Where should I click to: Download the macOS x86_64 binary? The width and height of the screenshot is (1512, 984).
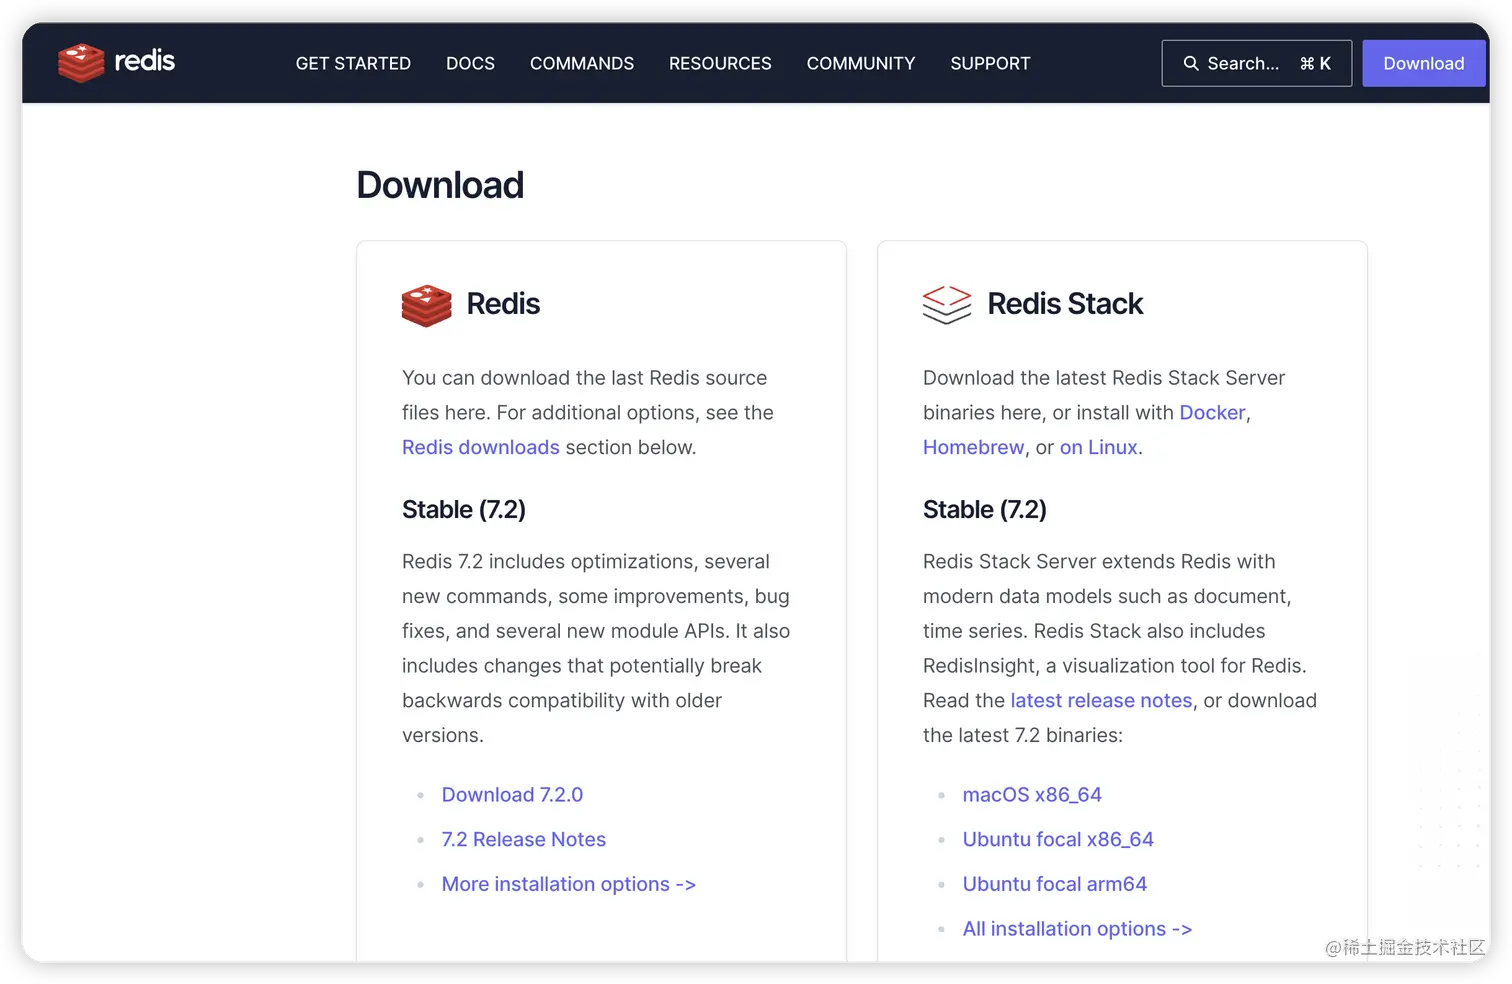pos(1032,794)
